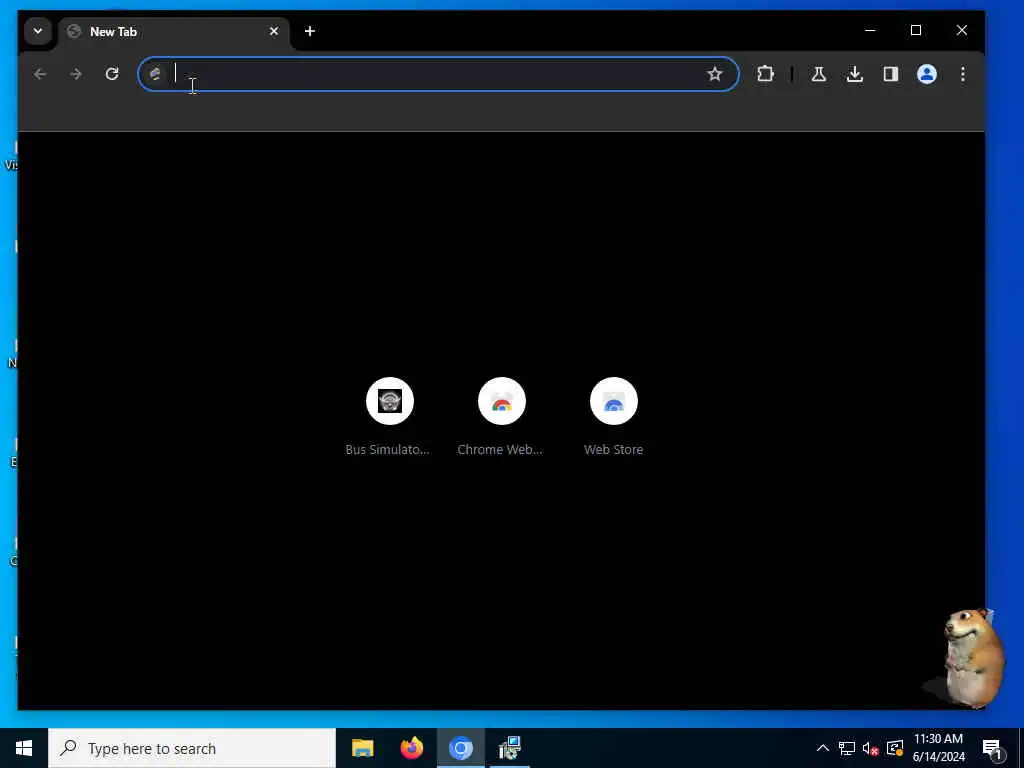The width and height of the screenshot is (1024, 768).
Task: Close the Chrome window
Action: pos(961,31)
